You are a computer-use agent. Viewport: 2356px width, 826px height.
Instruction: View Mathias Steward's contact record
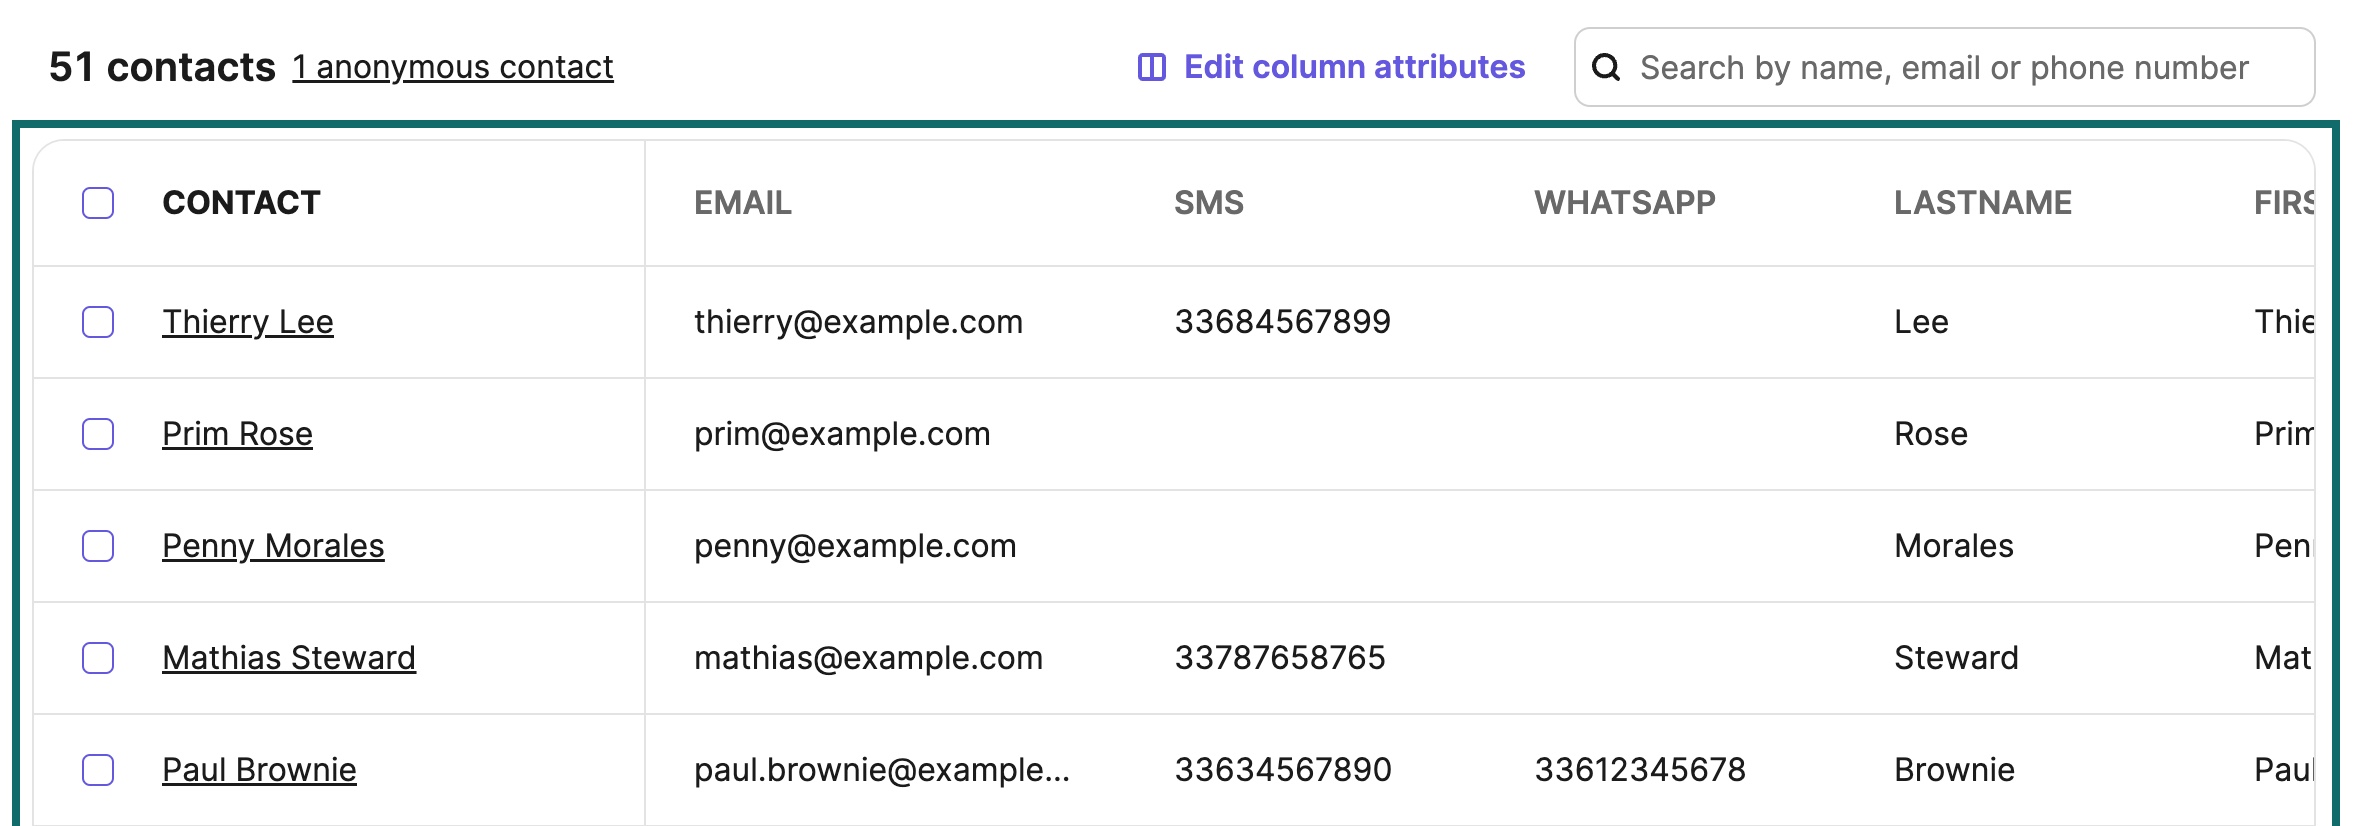point(289,658)
